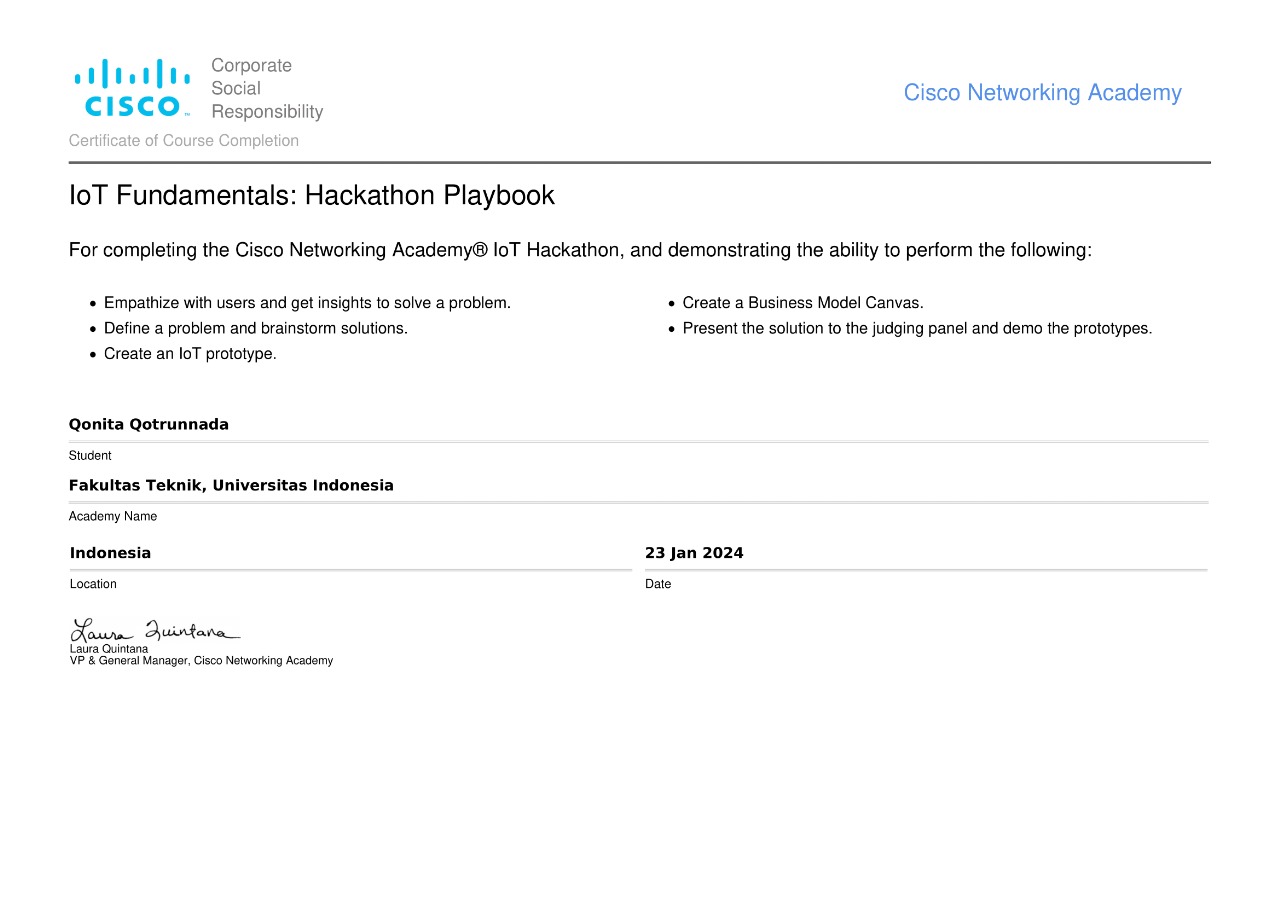Select the bullet beside Empathize with users line

point(93,302)
